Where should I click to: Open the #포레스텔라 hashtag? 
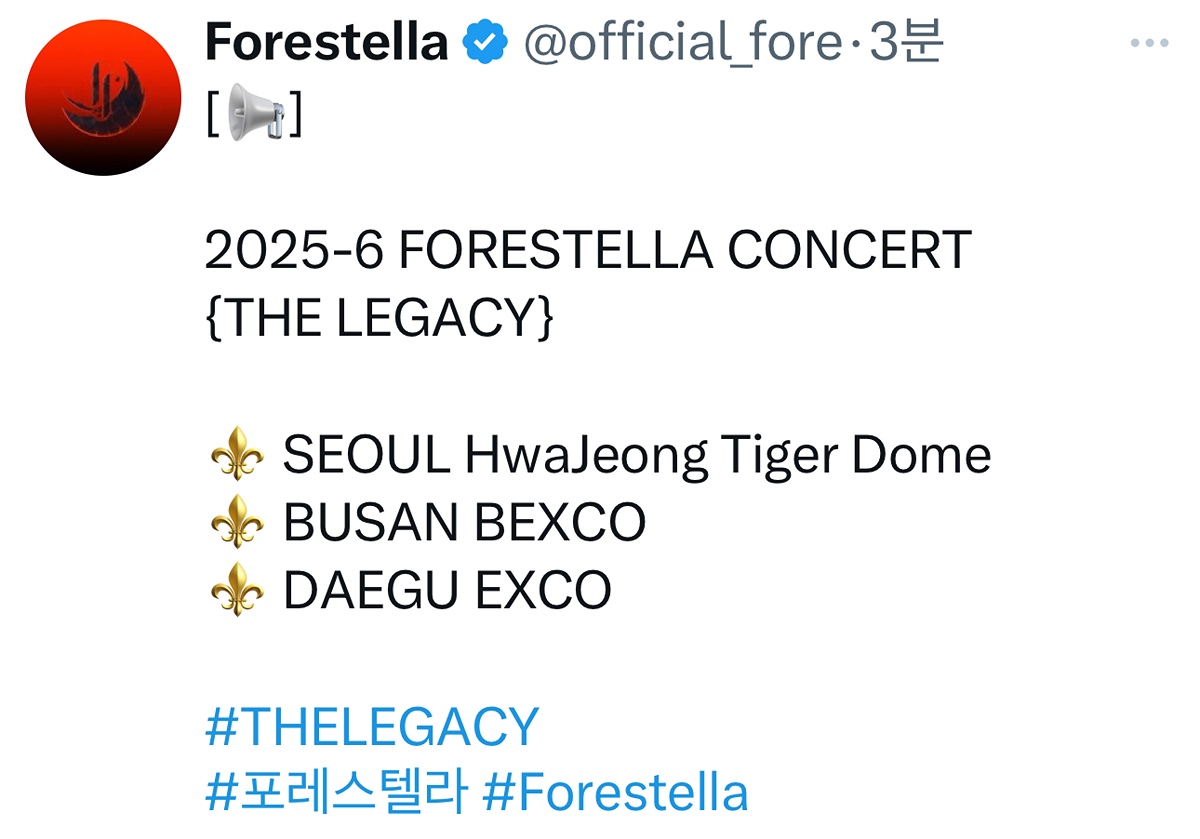336,793
